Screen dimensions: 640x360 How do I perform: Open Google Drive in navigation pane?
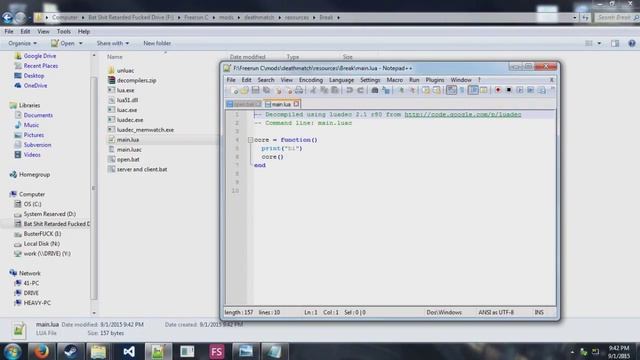point(40,56)
